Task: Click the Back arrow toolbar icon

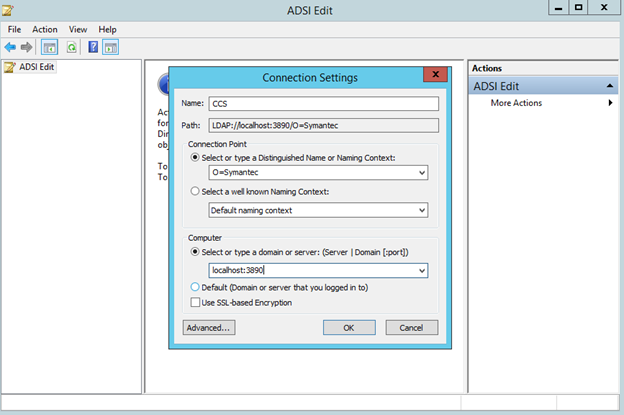Action: click(11, 47)
